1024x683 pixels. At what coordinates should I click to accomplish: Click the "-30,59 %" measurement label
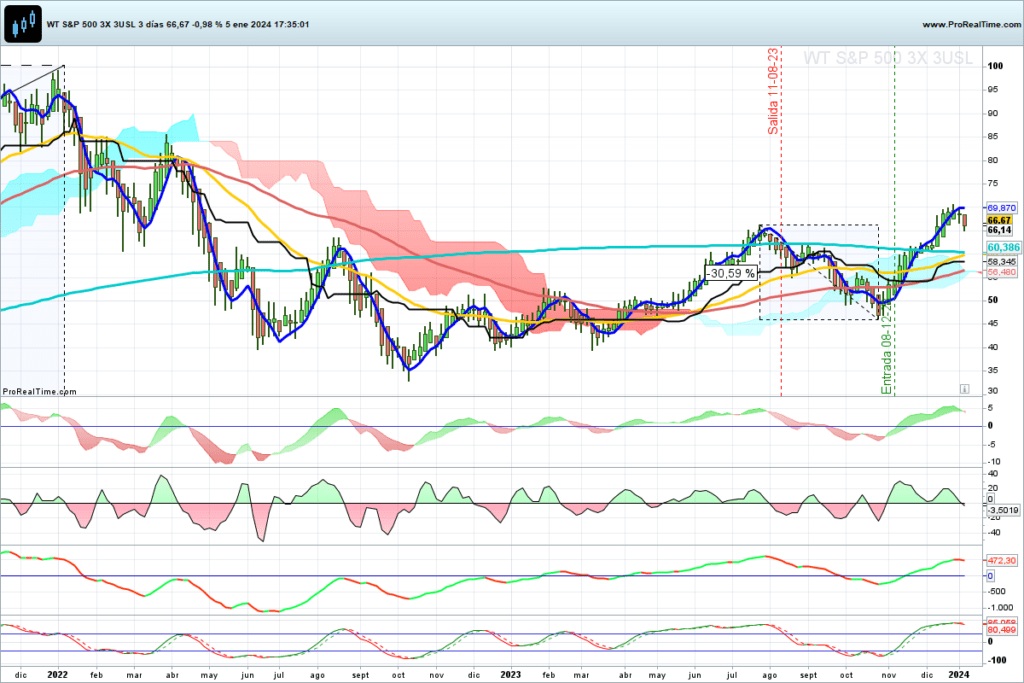point(731,274)
